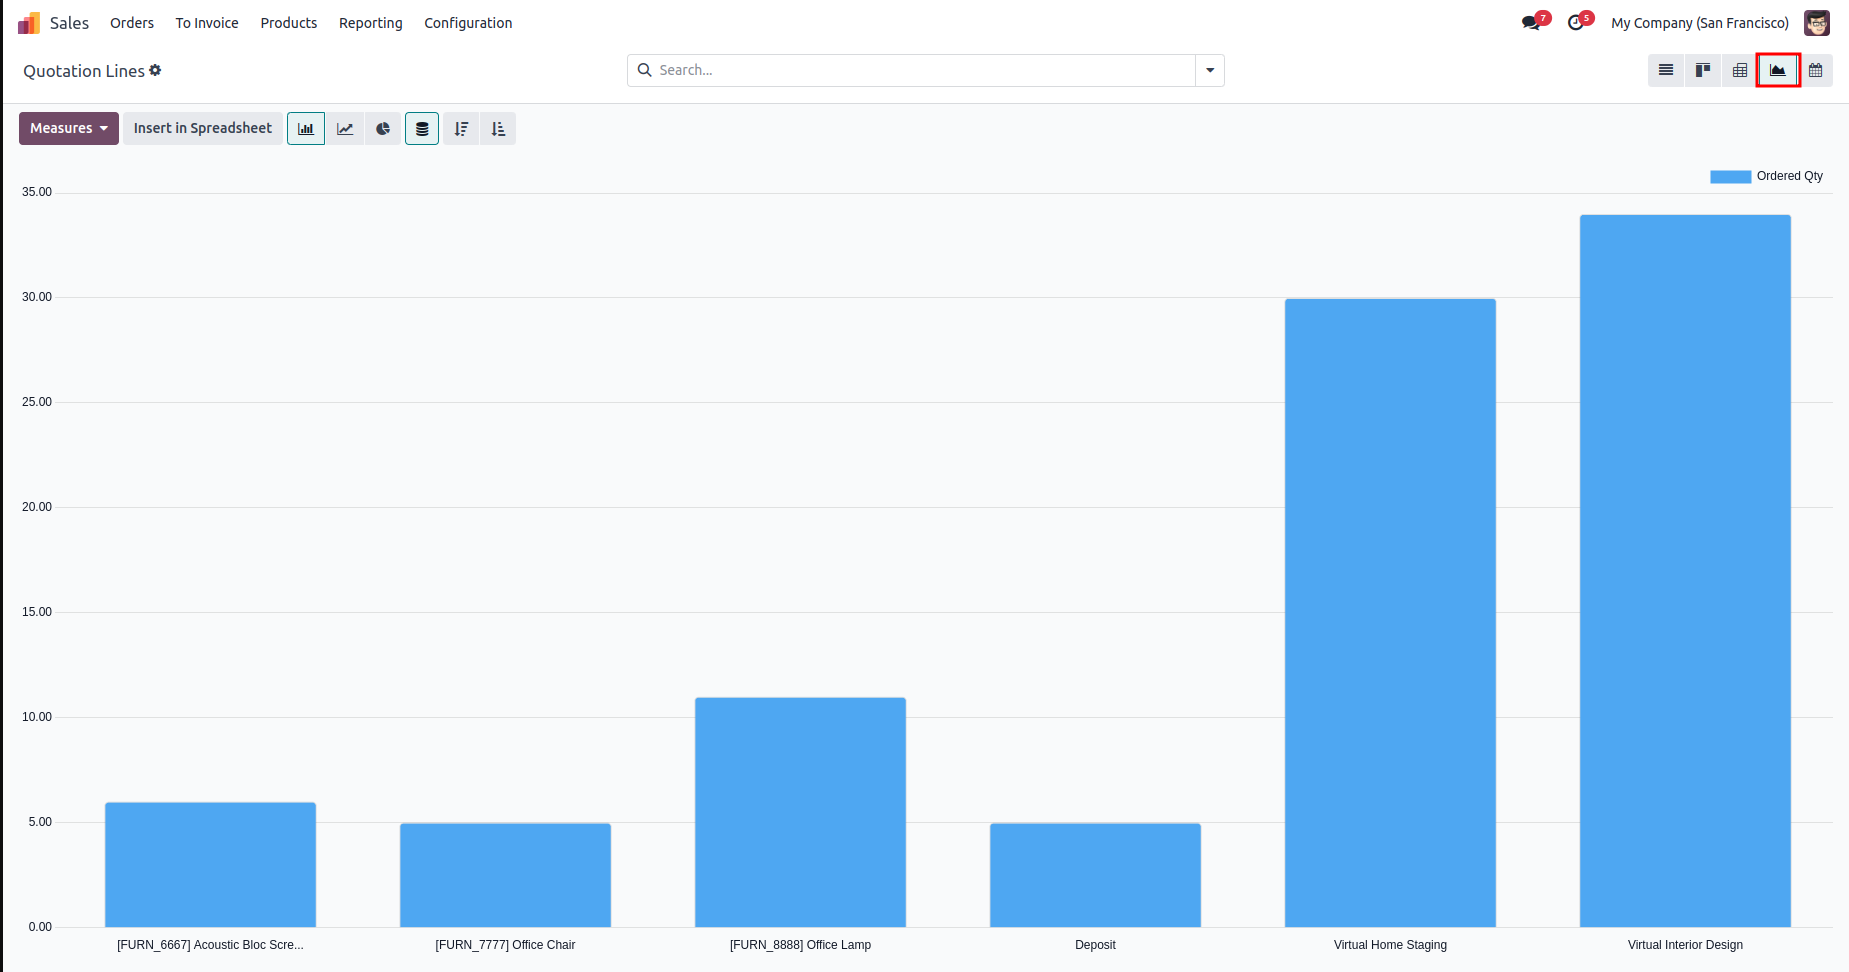Switch to list view
Screen dimensions: 1849x972
point(1666,70)
